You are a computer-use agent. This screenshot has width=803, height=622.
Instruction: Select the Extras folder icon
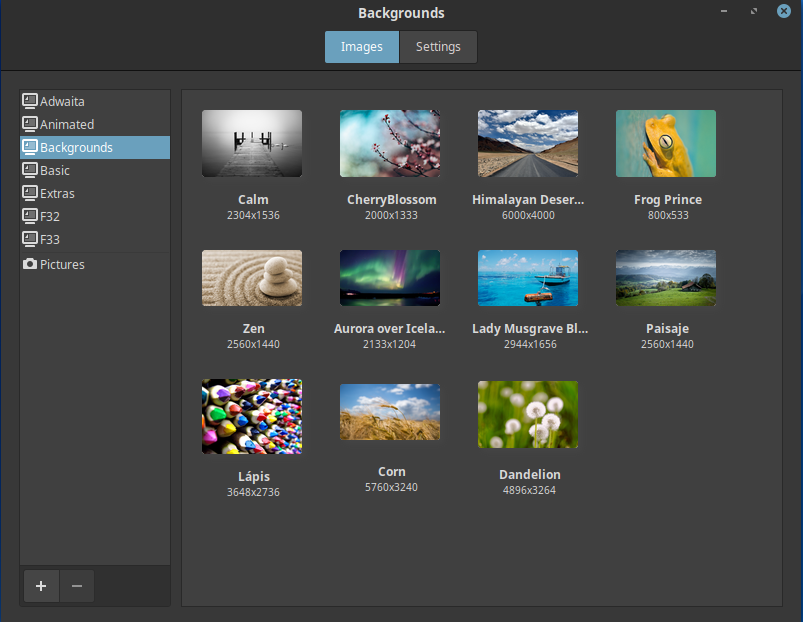pyautogui.click(x=30, y=193)
